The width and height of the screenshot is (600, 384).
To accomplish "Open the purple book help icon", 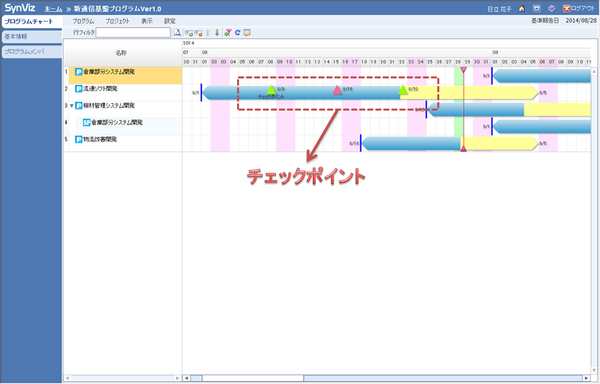I will pos(551,9).
